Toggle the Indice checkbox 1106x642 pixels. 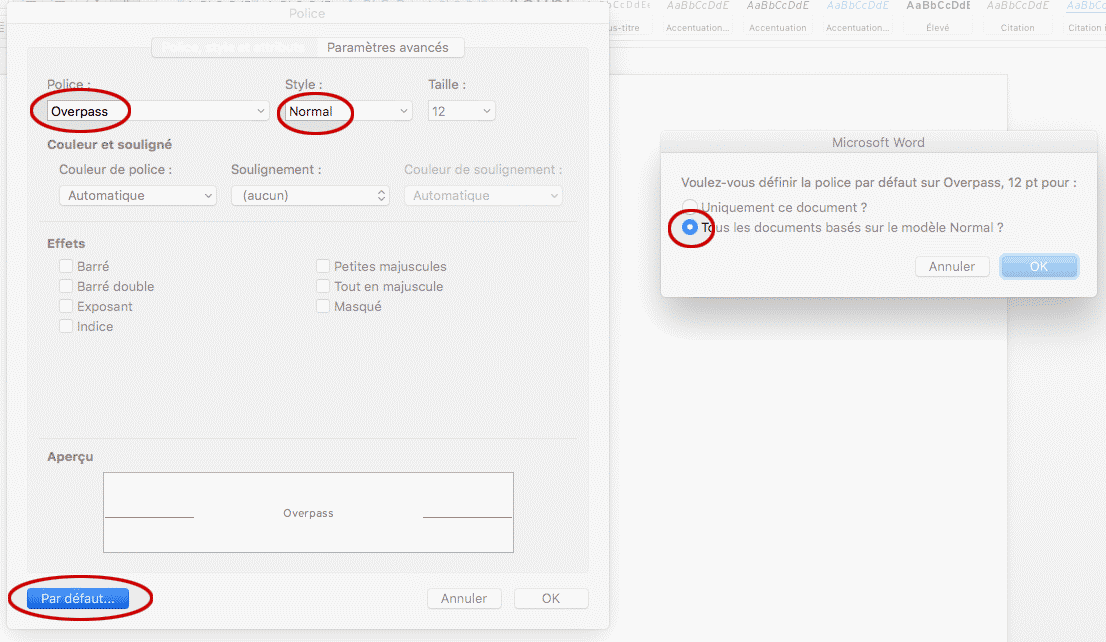point(66,327)
